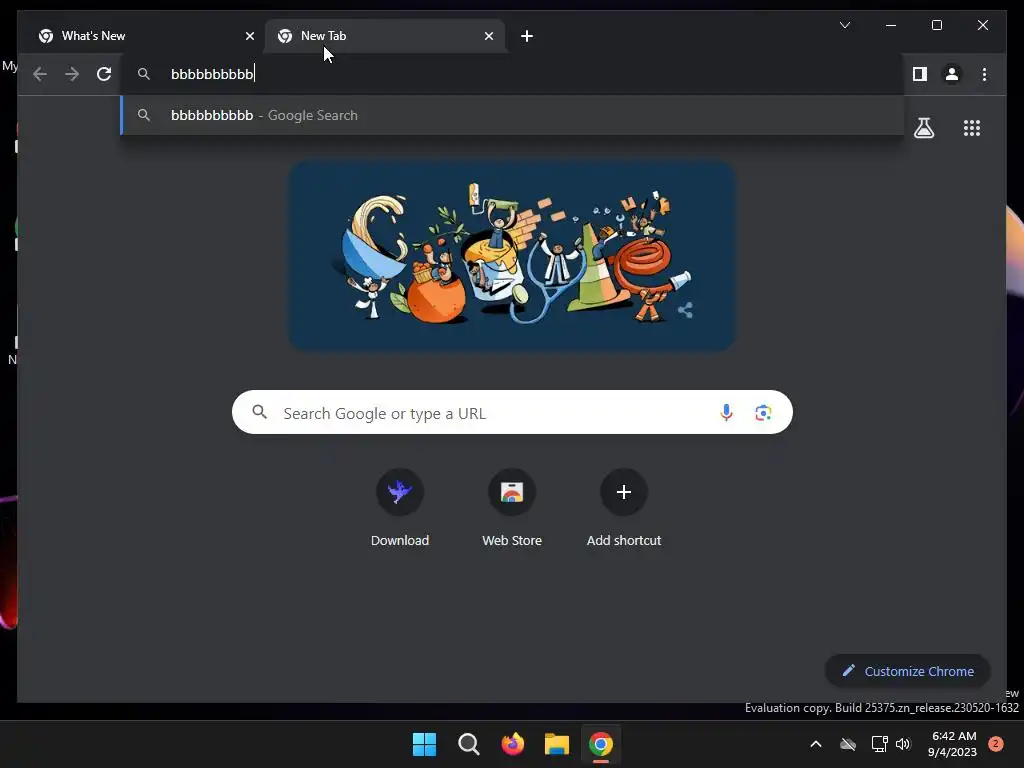This screenshot has width=1024, height=768.
Task: Click the Chrome taskbar icon
Action: click(x=601, y=744)
